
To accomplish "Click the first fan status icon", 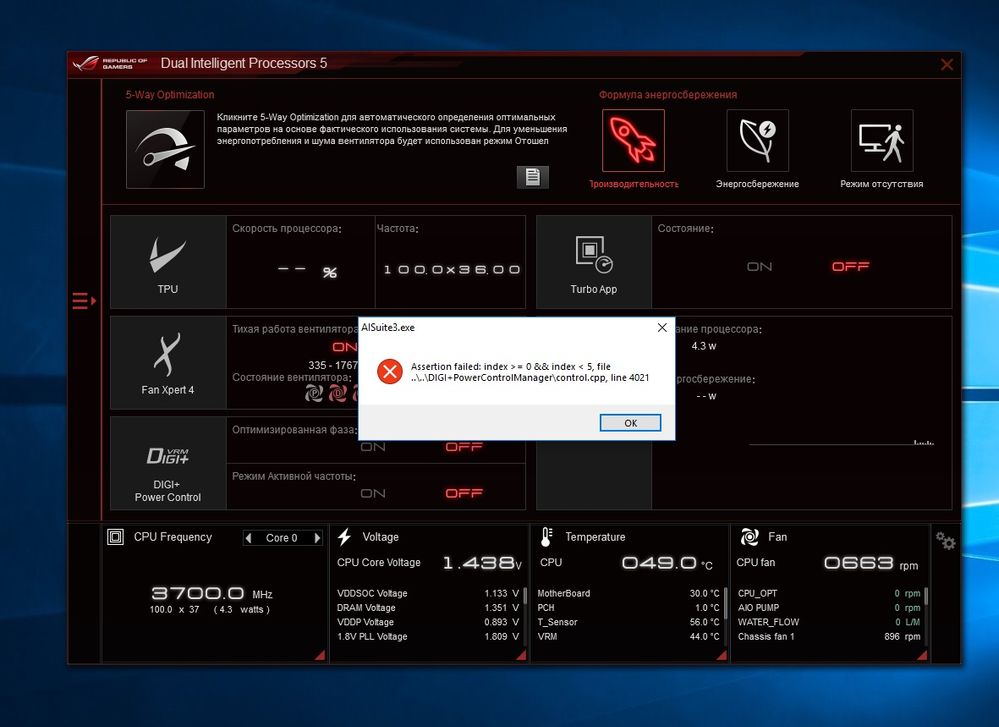I will (313, 394).
